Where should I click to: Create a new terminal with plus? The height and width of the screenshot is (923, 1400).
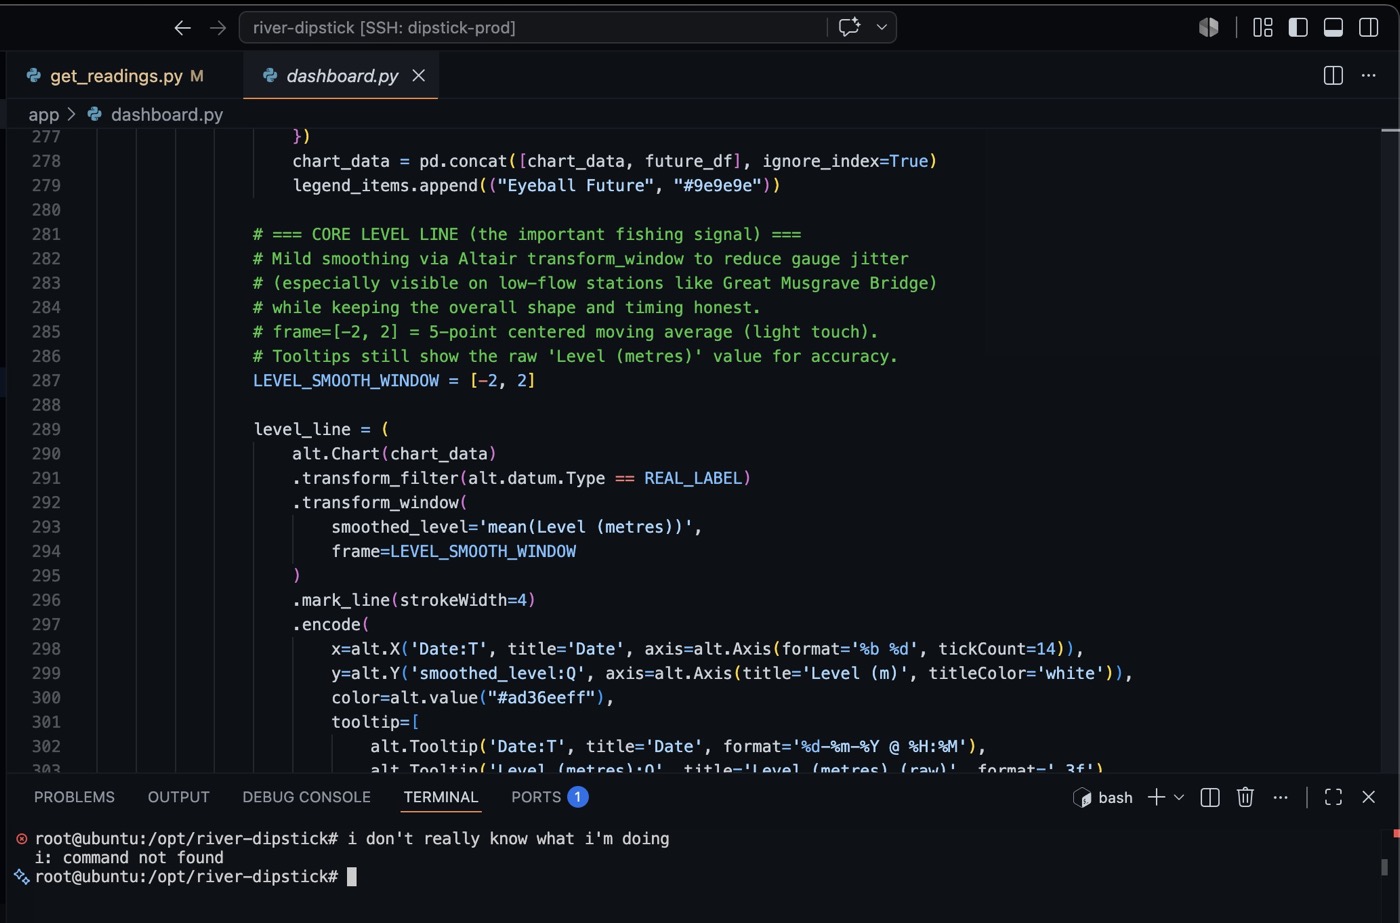tap(1156, 797)
